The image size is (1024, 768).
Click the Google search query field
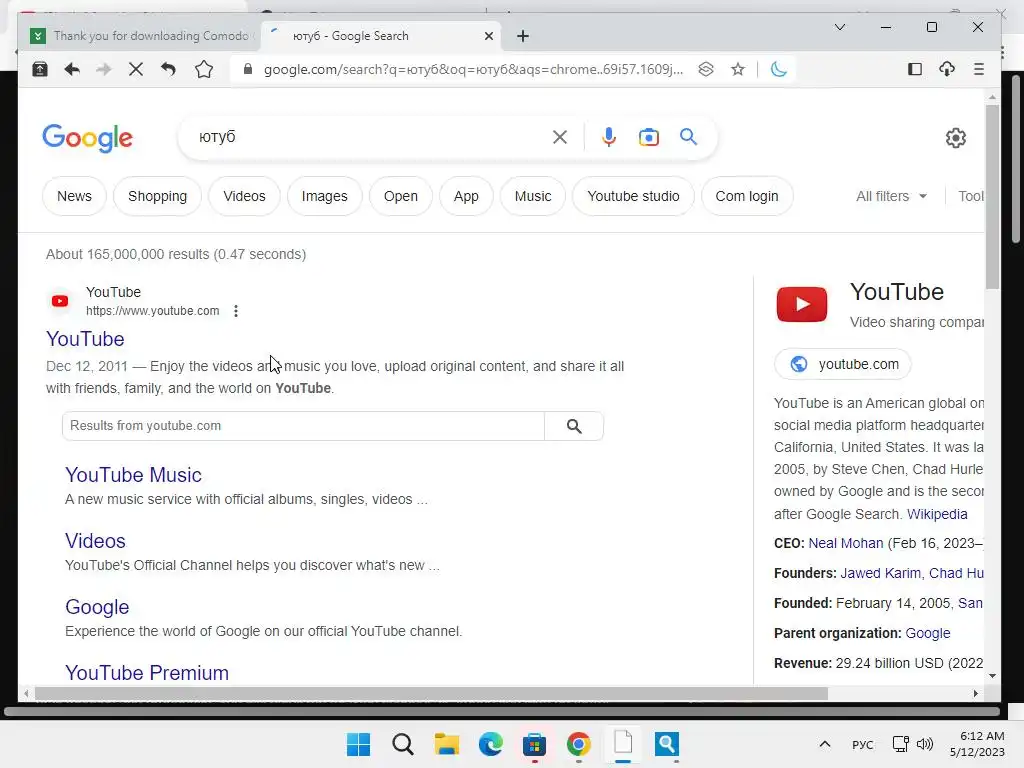[x=372, y=137]
